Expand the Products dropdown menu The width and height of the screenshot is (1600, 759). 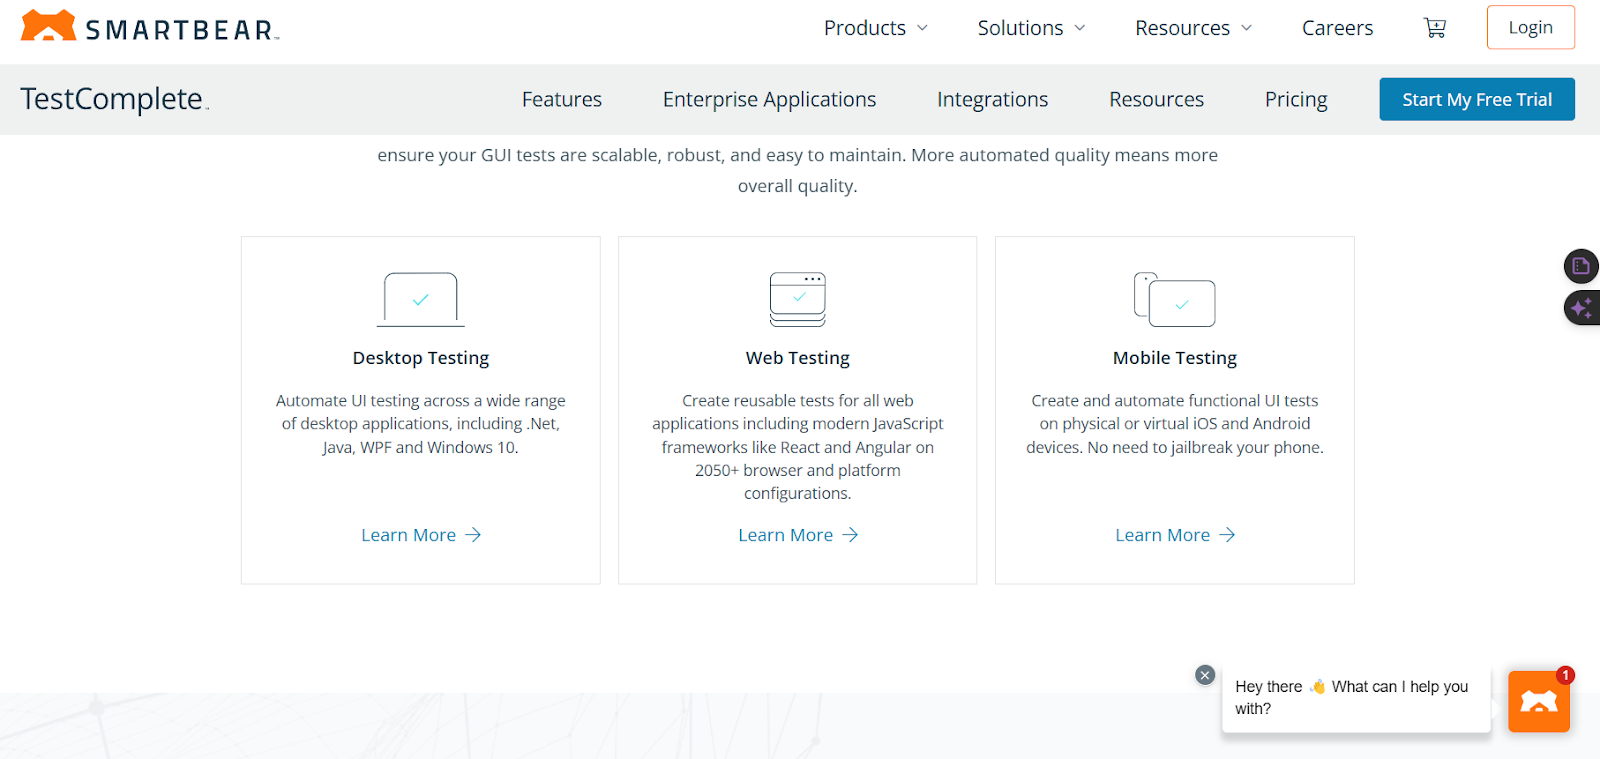click(876, 28)
